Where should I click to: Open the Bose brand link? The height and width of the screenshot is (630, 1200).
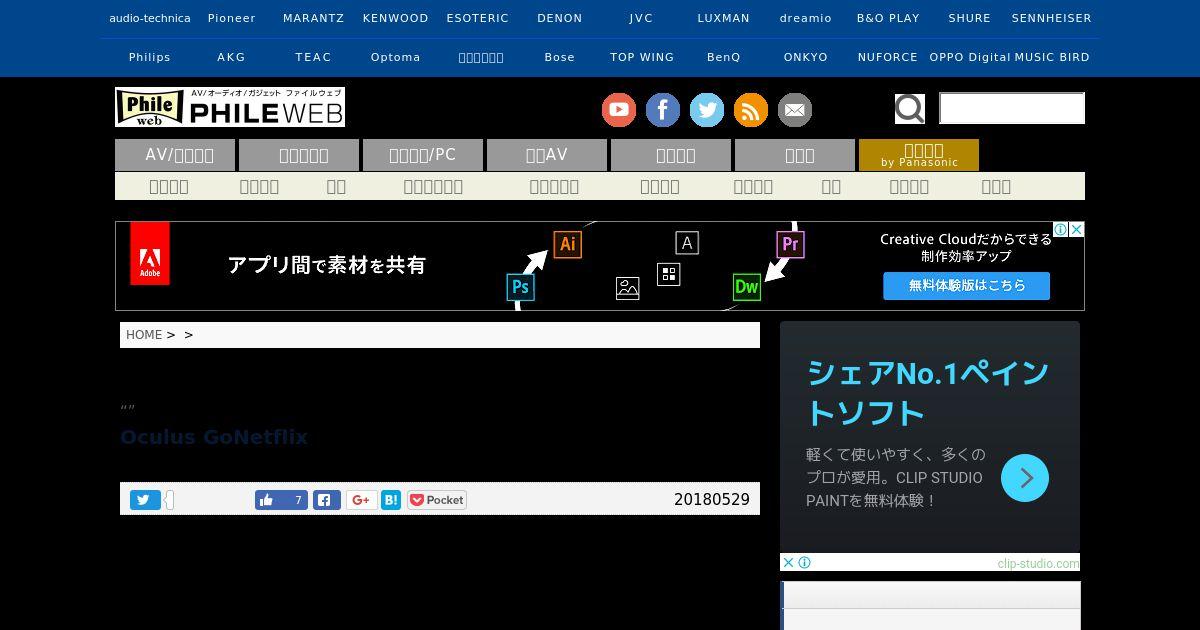point(560,57)
